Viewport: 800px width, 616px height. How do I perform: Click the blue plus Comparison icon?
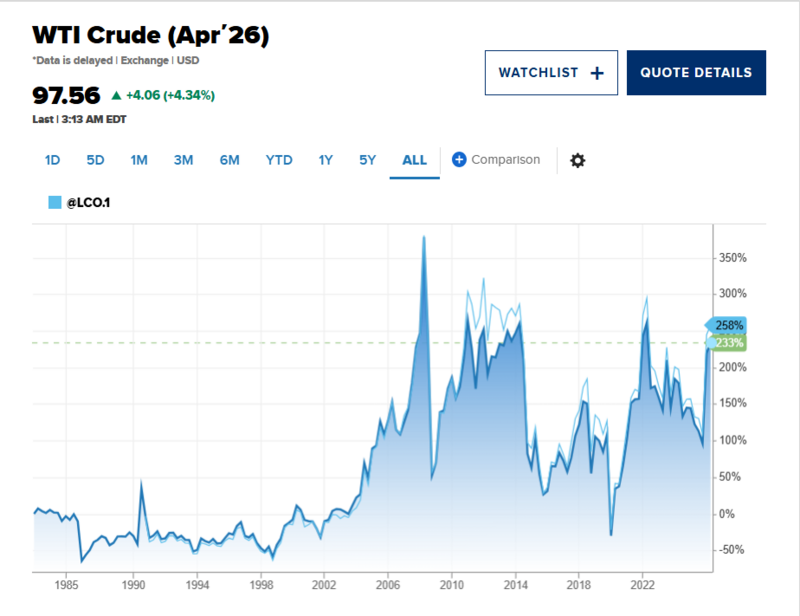(459, 160)
